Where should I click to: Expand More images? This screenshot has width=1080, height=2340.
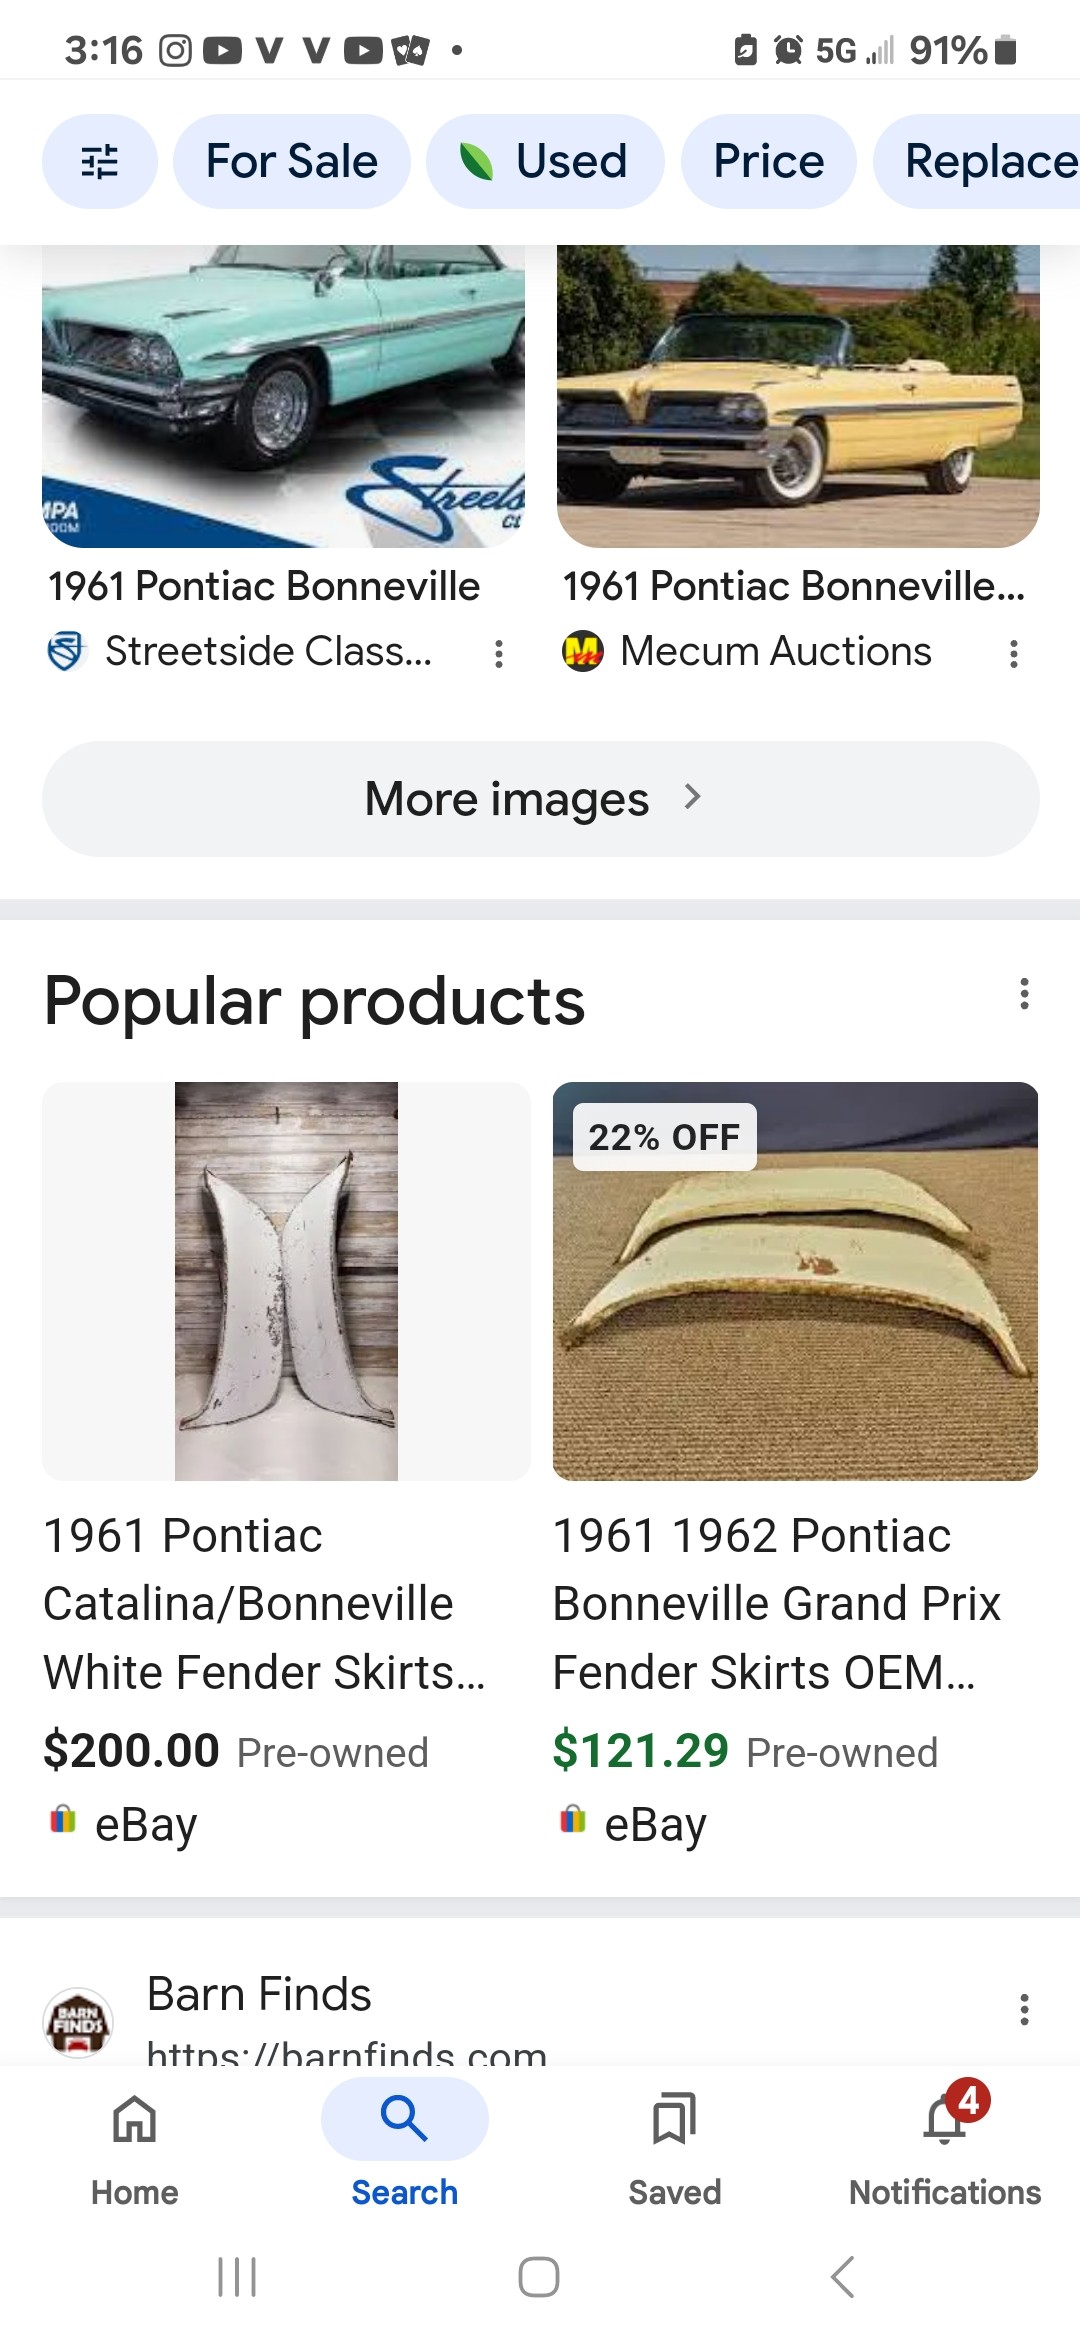(540, 798)
